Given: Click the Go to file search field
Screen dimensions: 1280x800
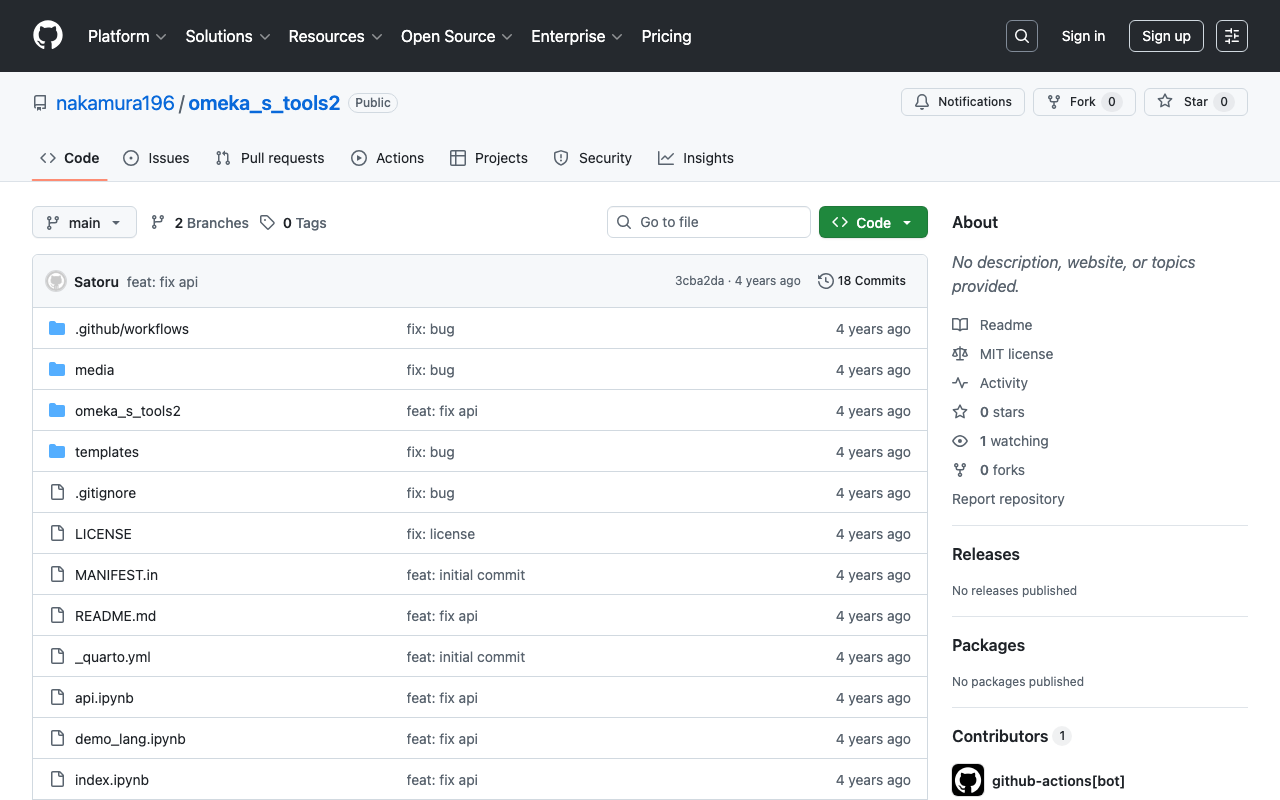Looking at the screenshot, I should coord(709,222).
